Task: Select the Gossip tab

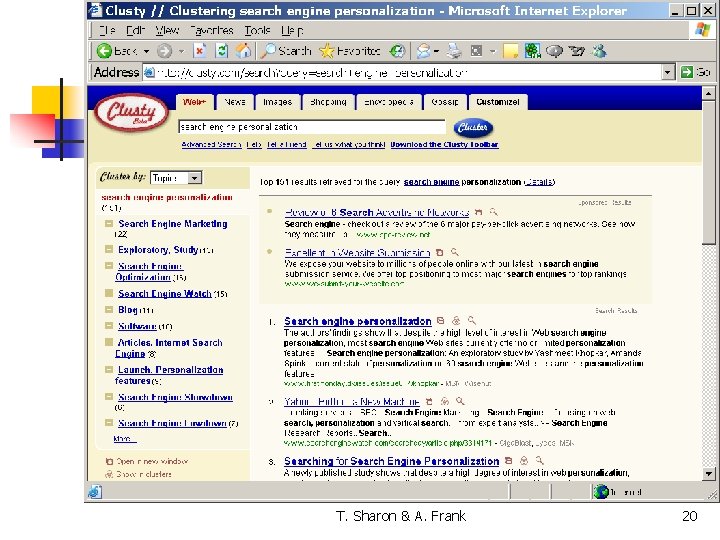Action: [444, 102]
